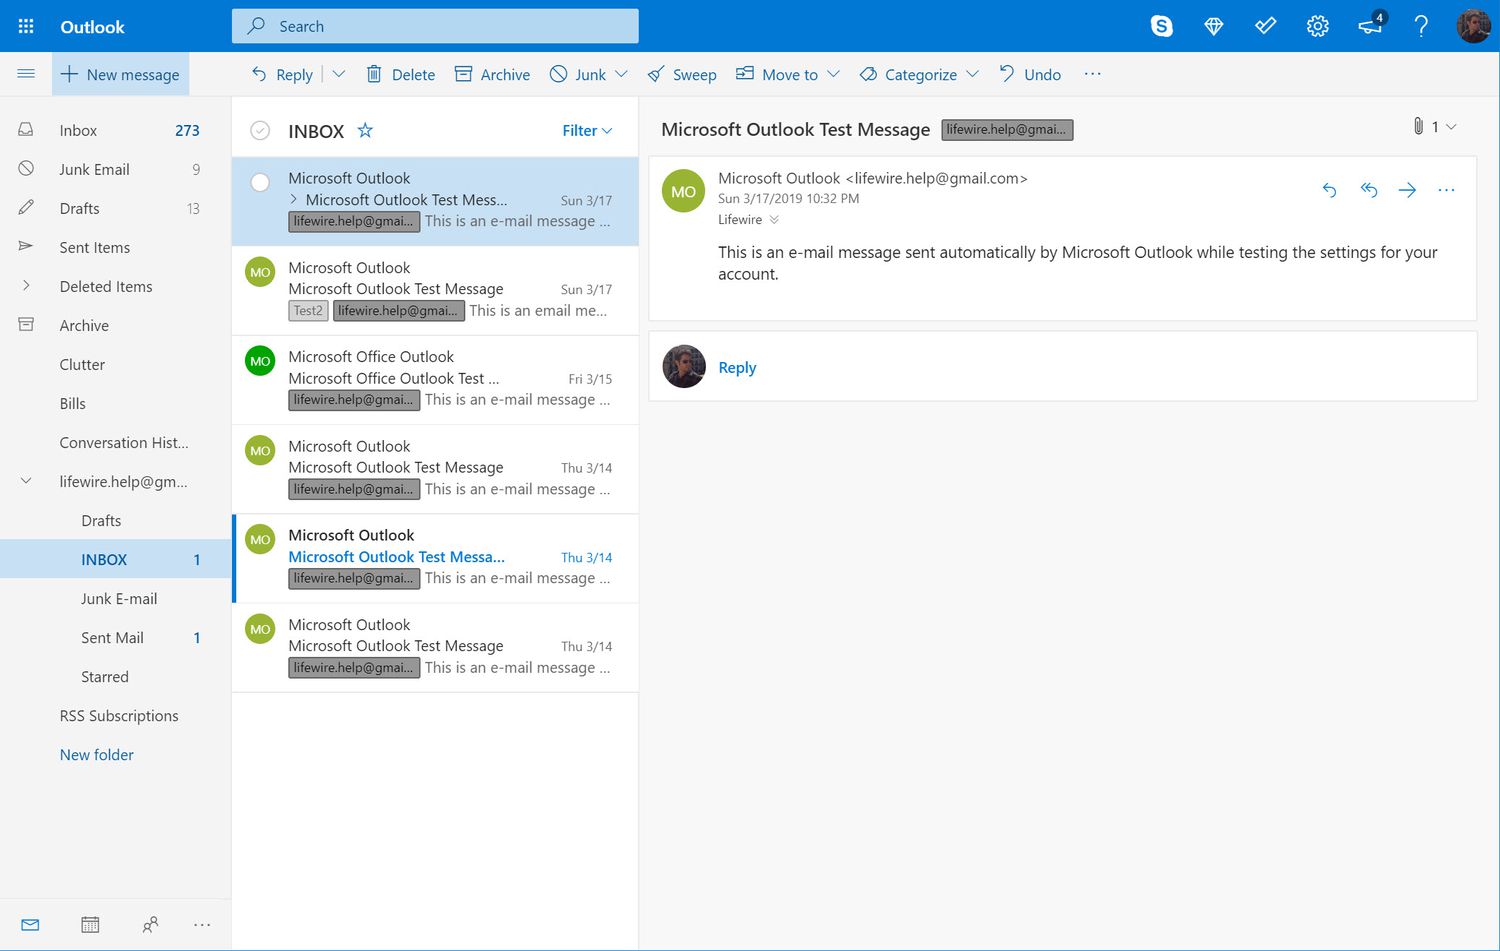Screen dimensions: 1500x951
Task: Expand the Categorize dropdown
Action: click(x=972, y=74)
